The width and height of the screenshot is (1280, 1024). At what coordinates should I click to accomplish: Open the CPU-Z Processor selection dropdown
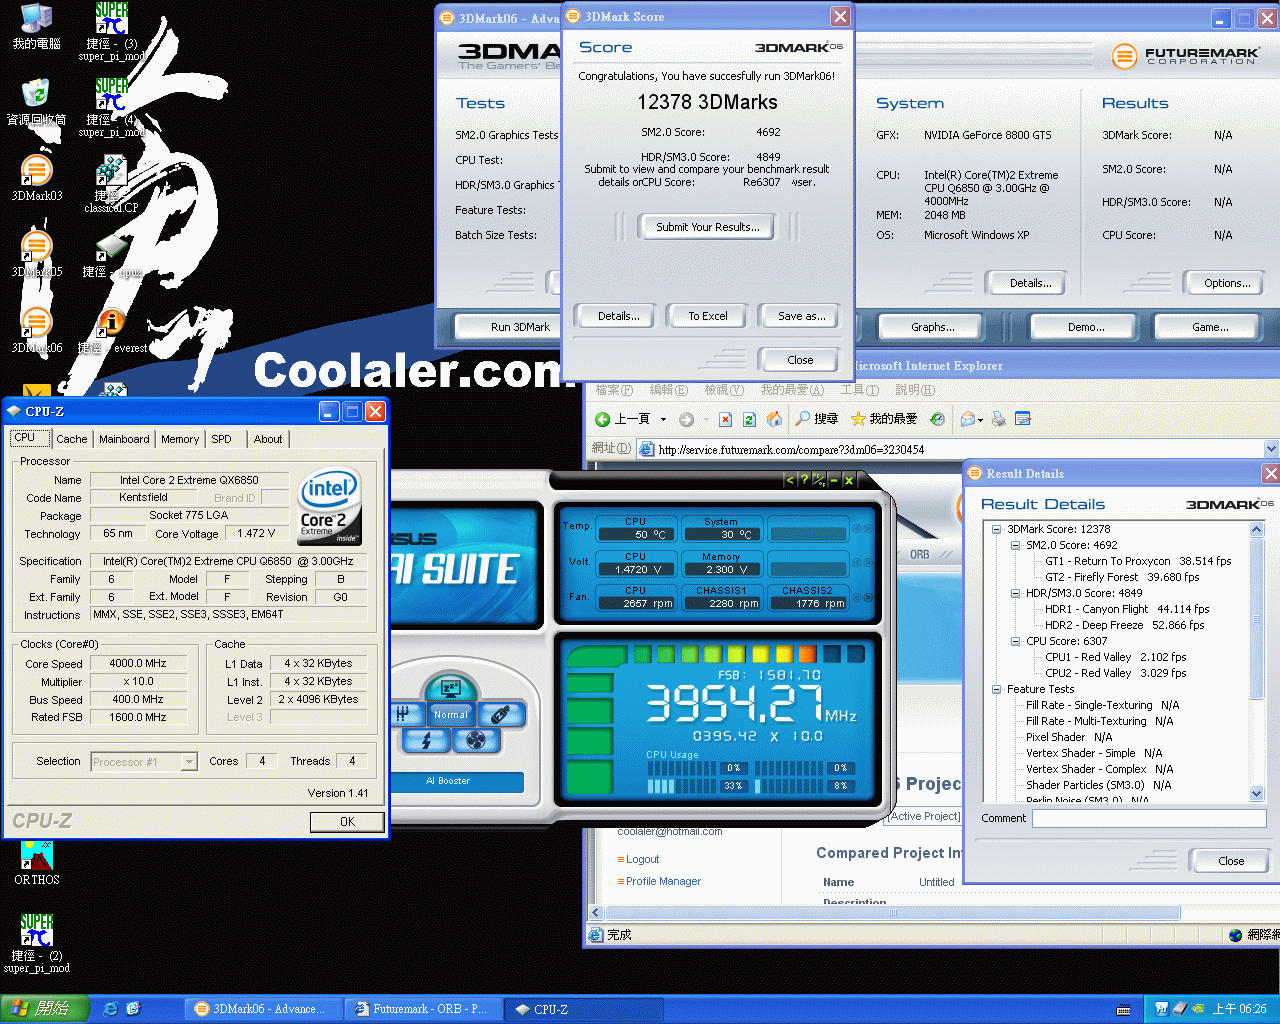[x=189, y=762]
